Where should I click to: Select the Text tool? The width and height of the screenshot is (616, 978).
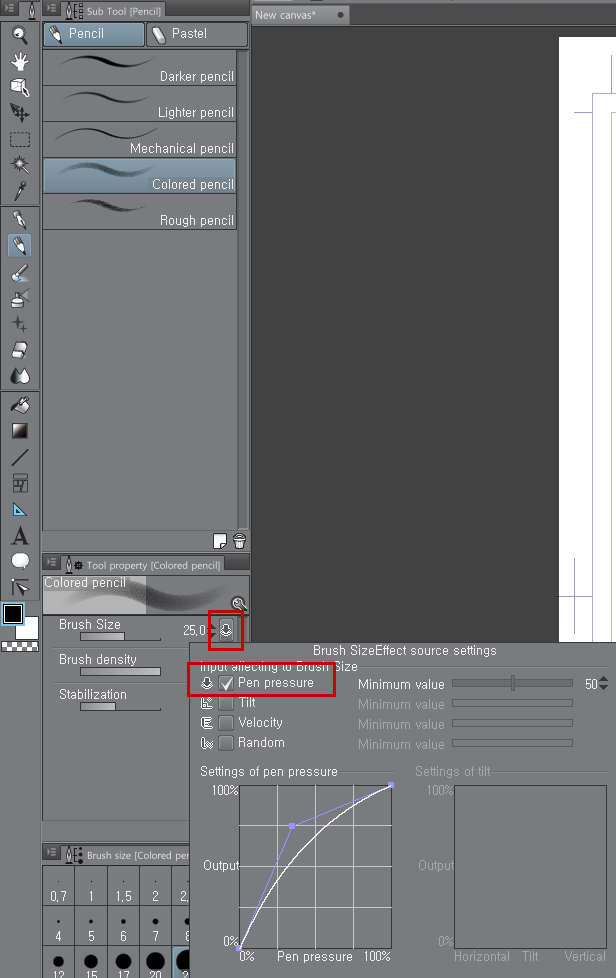tap(19, 536)
